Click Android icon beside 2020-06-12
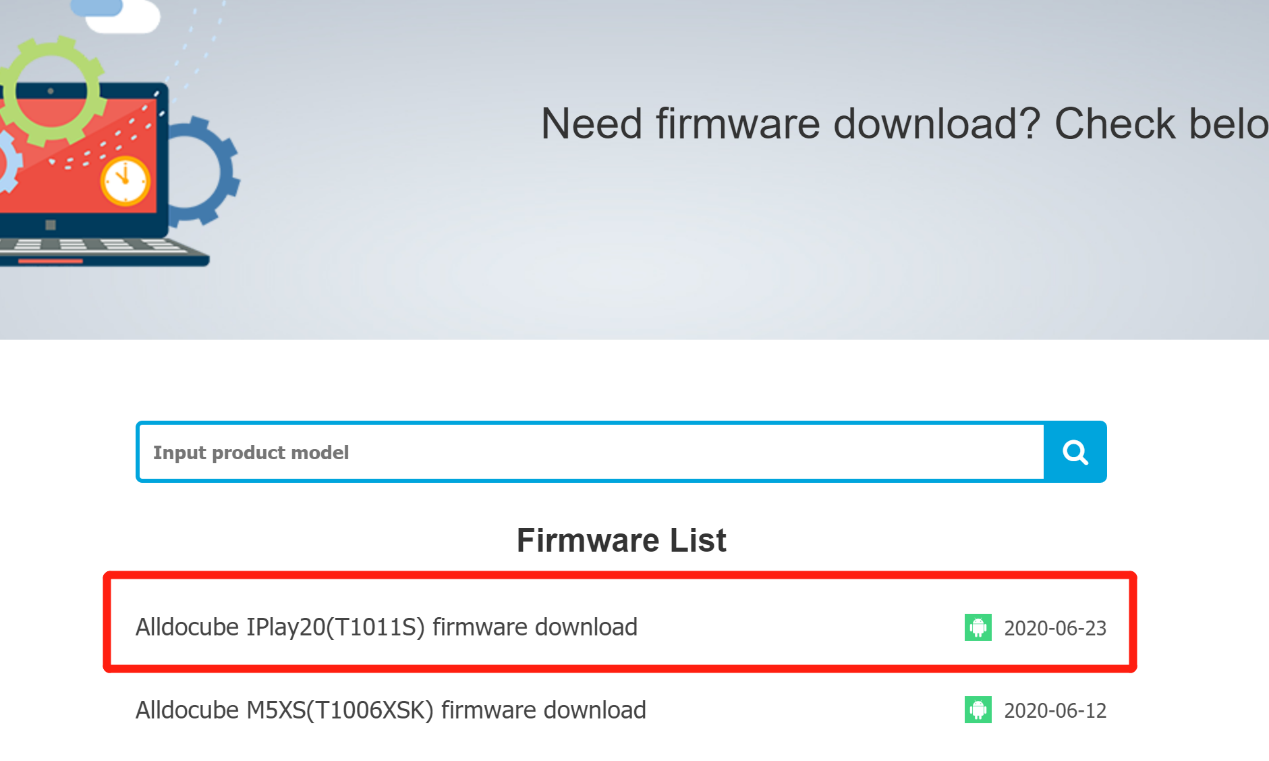1269x761 pixels. coord(977,710)
